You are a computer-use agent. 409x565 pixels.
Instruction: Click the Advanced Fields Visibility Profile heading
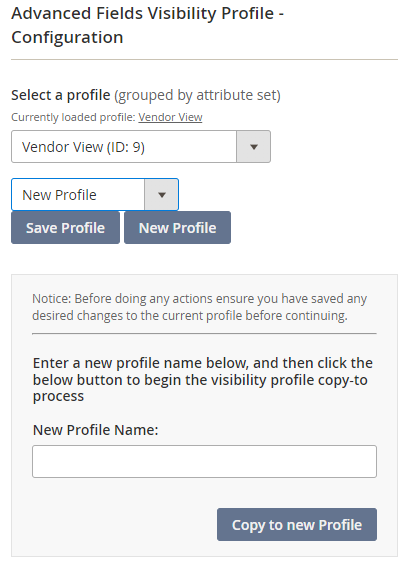click(x=147, y=25)
